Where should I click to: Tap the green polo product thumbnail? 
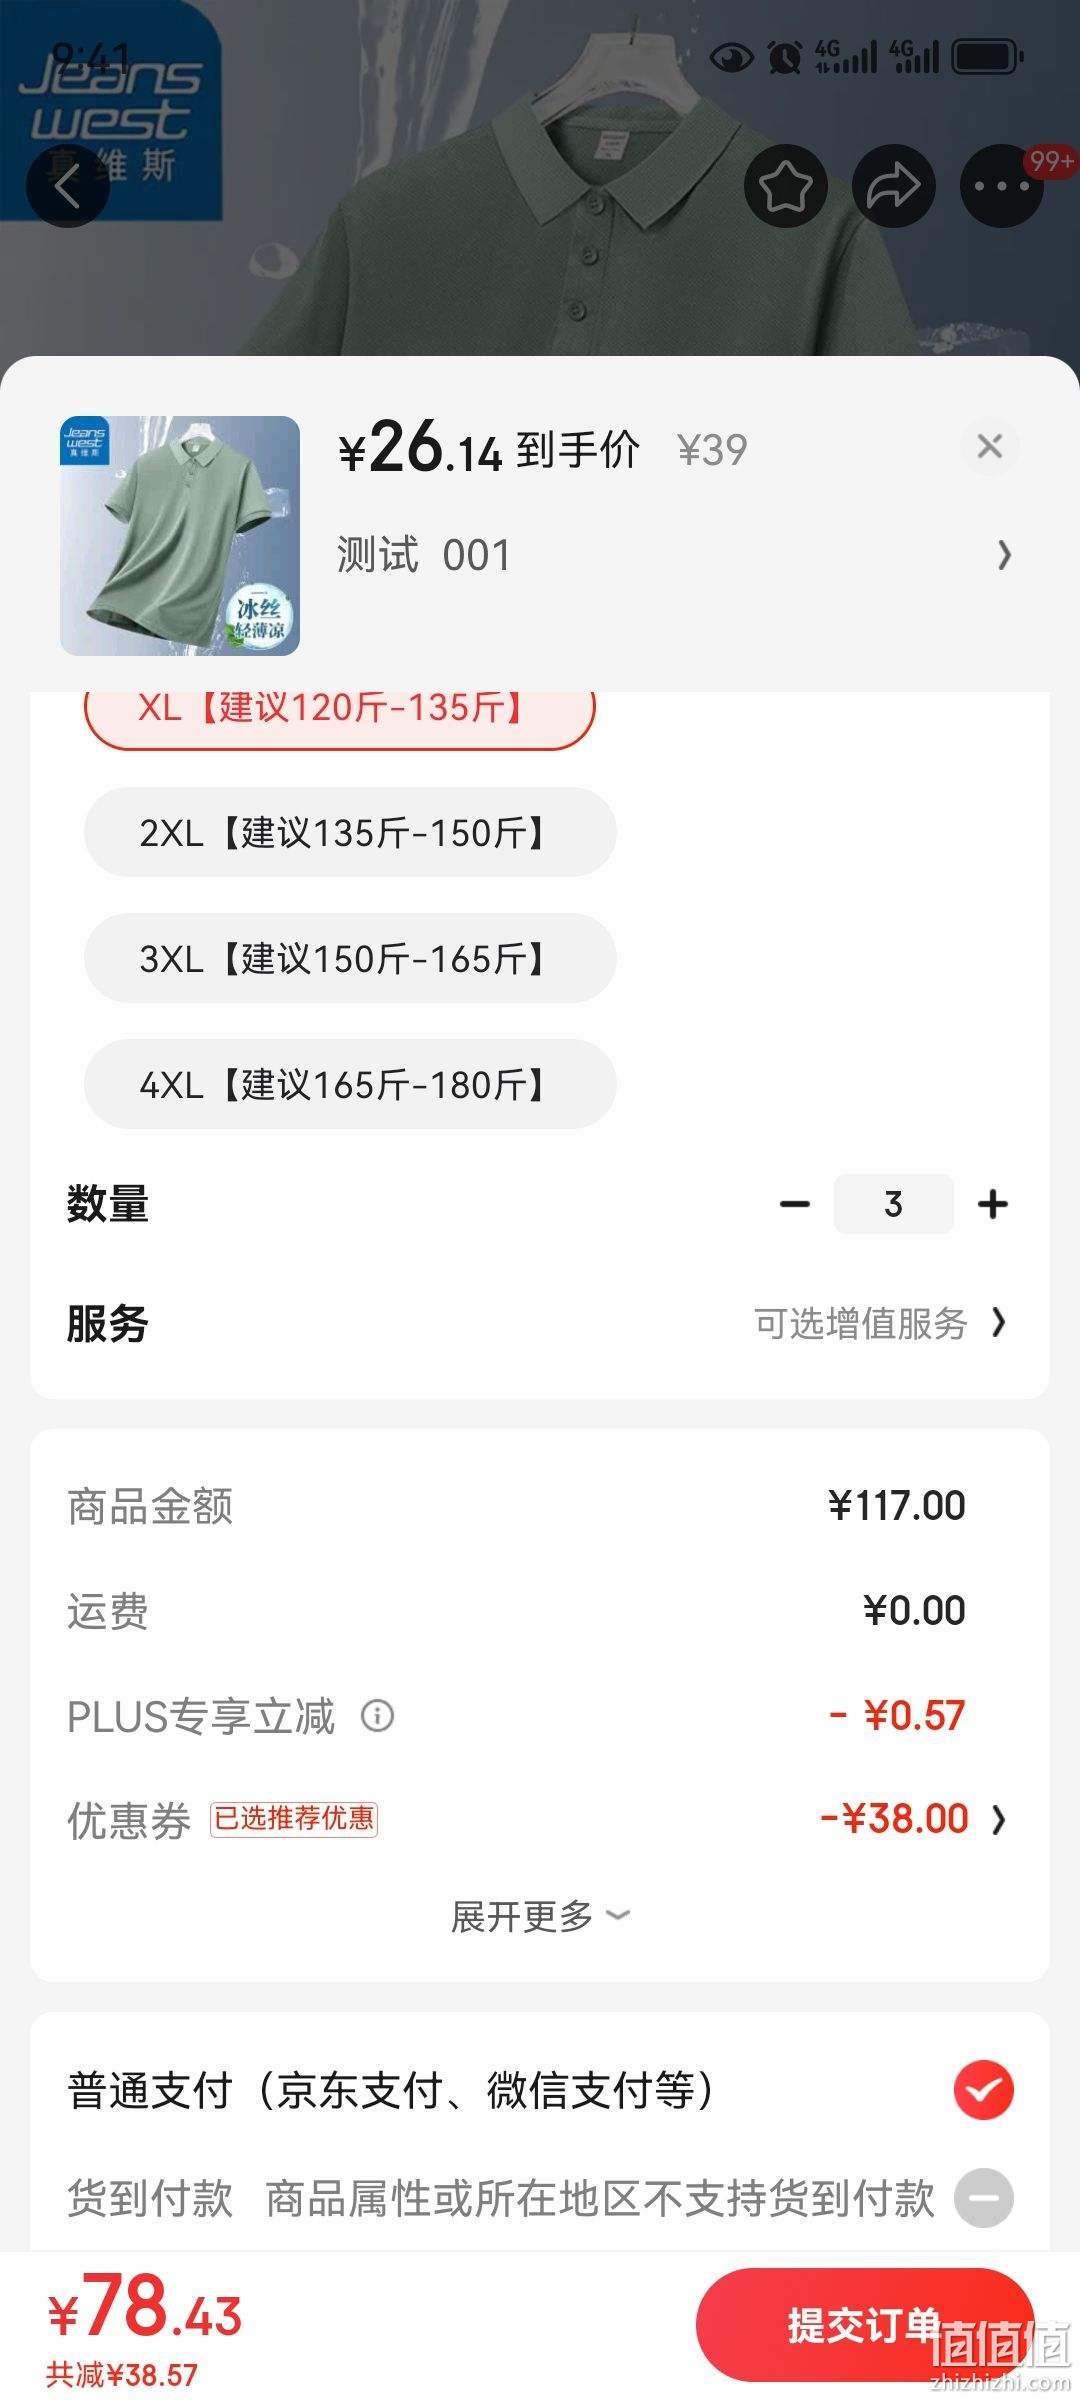pyautogui.click(x=180, y=536)
